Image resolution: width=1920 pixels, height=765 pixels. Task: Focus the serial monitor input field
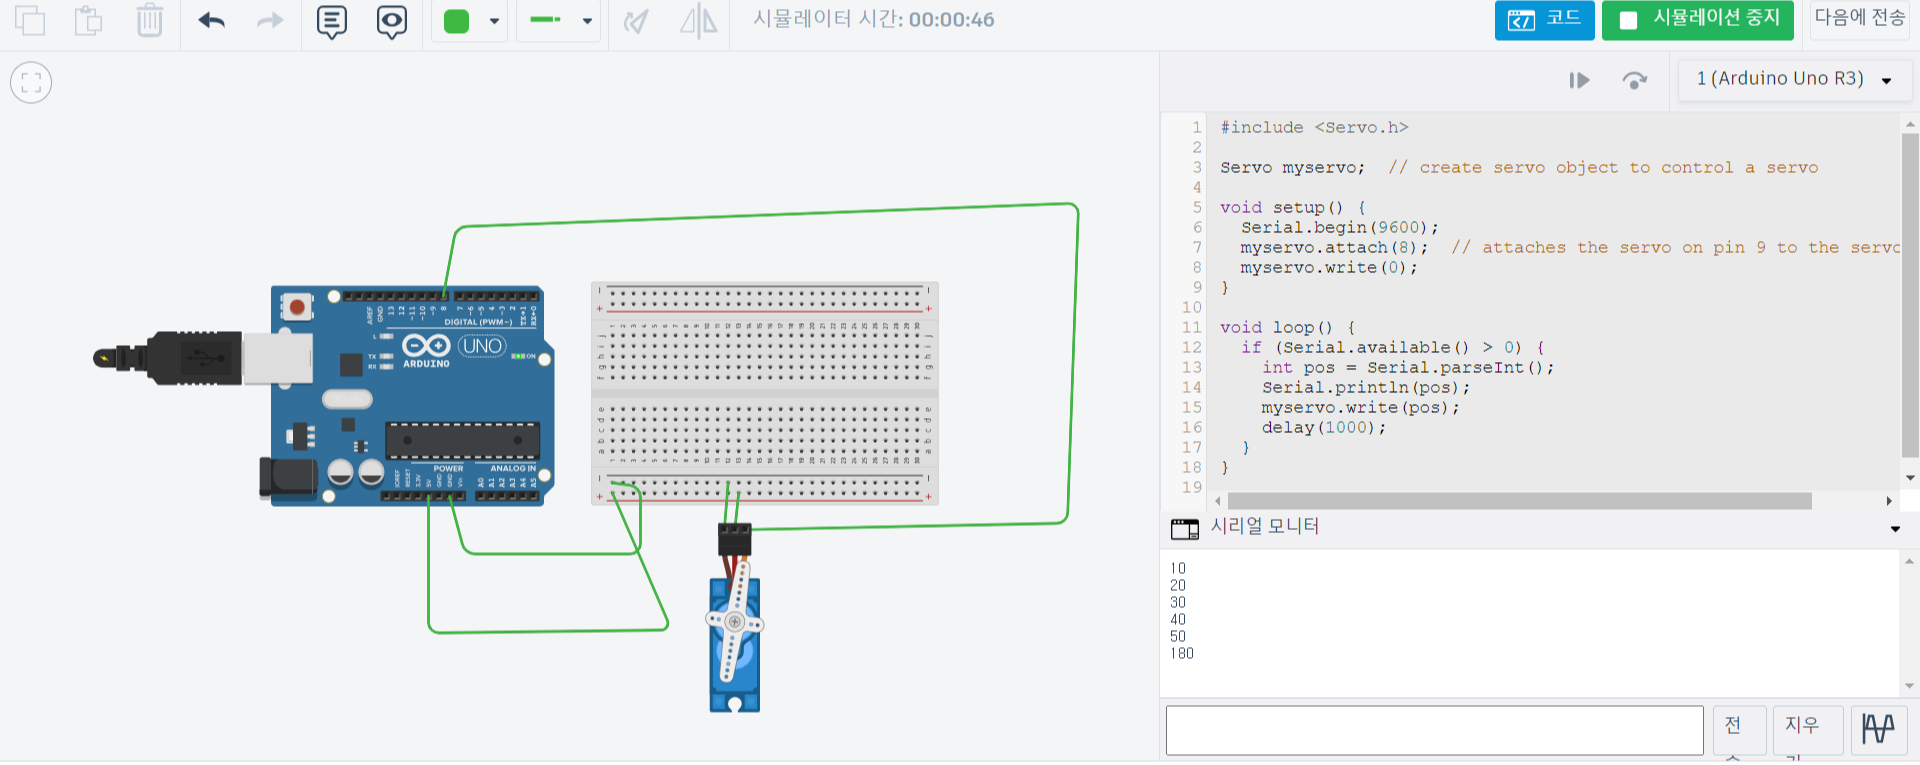(1434, 730)
